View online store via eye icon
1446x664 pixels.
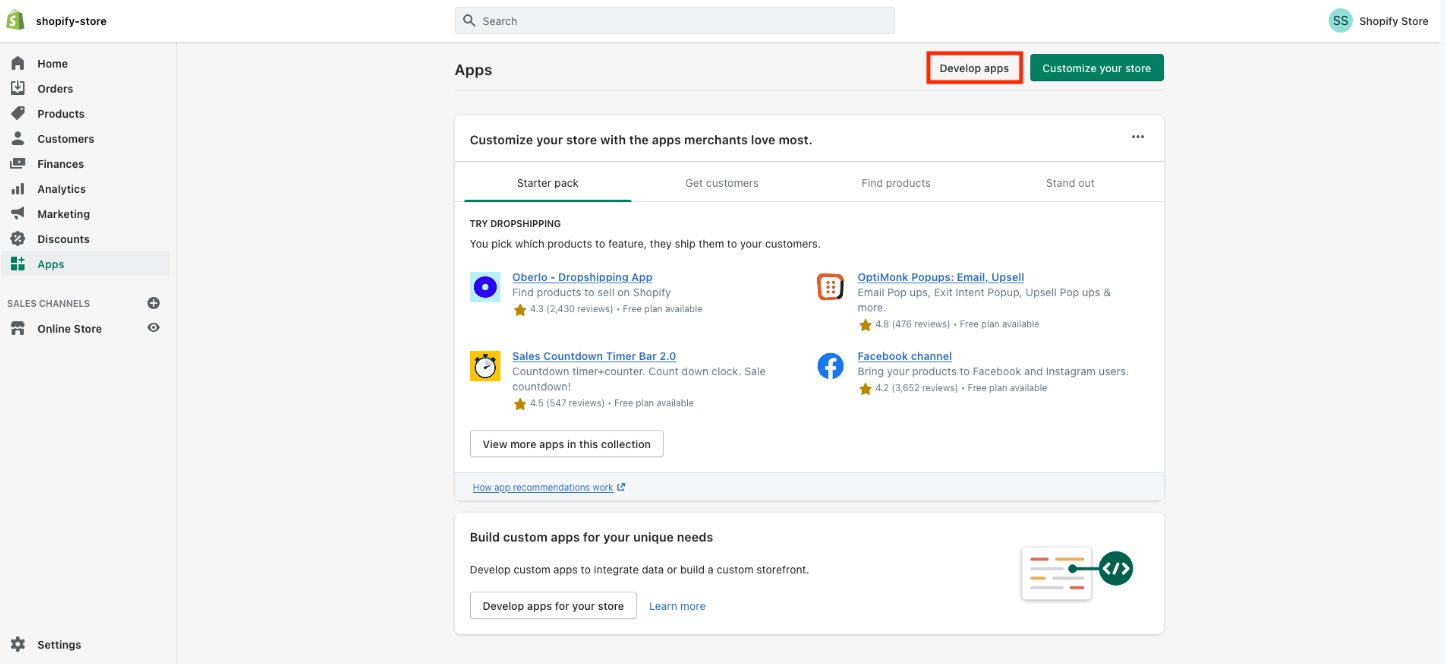[154, 327]
